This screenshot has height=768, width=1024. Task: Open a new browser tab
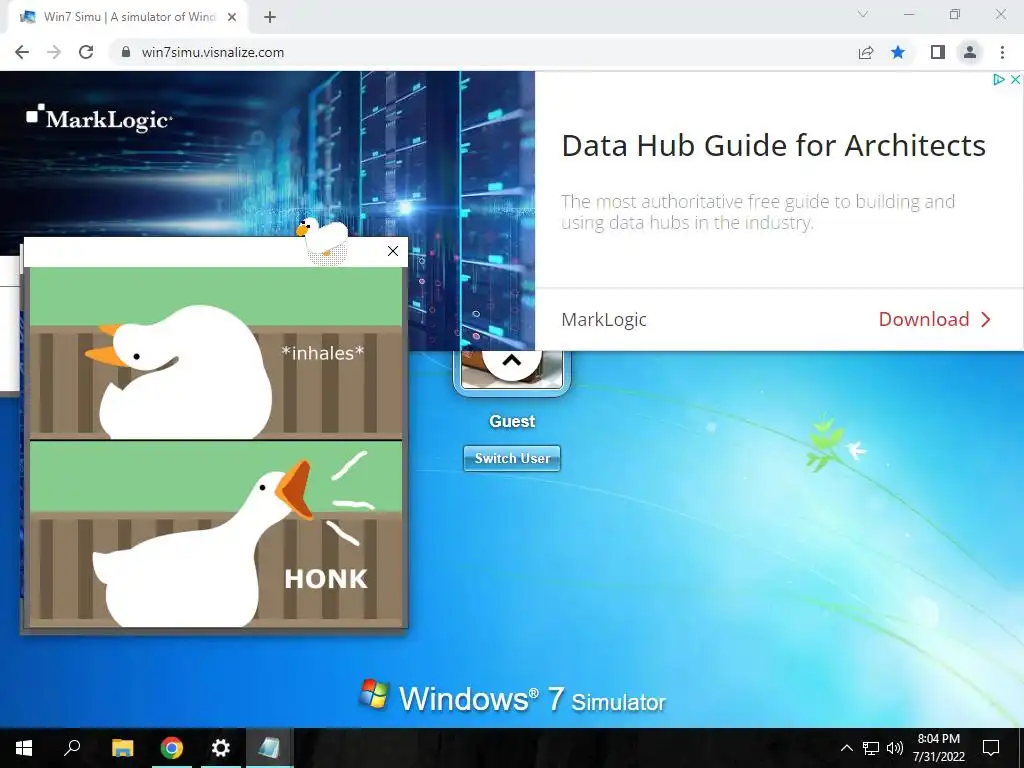(270, 17)
